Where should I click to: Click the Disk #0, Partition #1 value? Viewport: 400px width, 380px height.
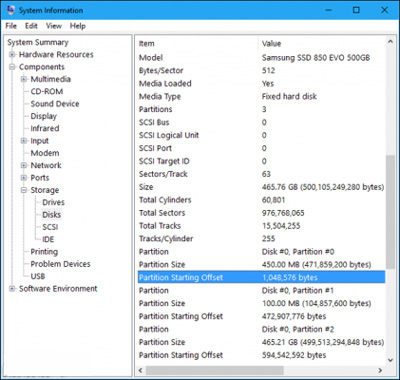point(298,290)
